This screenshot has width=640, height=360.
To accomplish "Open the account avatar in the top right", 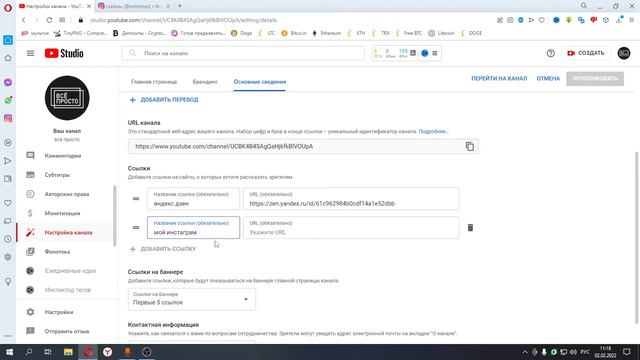I will pyautogui.click(x=624, y=53).
